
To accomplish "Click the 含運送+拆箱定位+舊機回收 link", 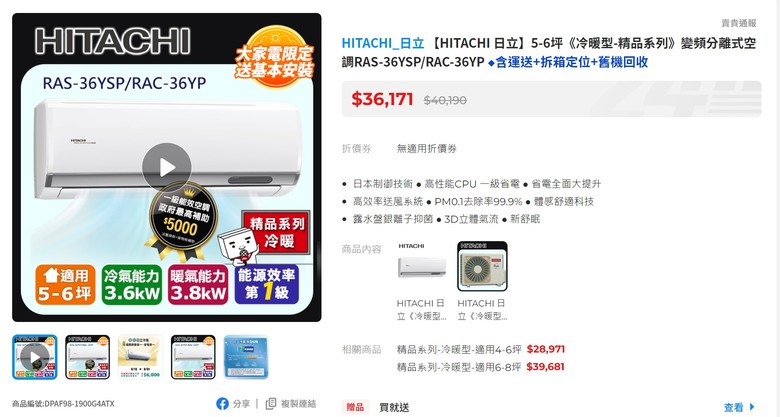I will point(568,62).
